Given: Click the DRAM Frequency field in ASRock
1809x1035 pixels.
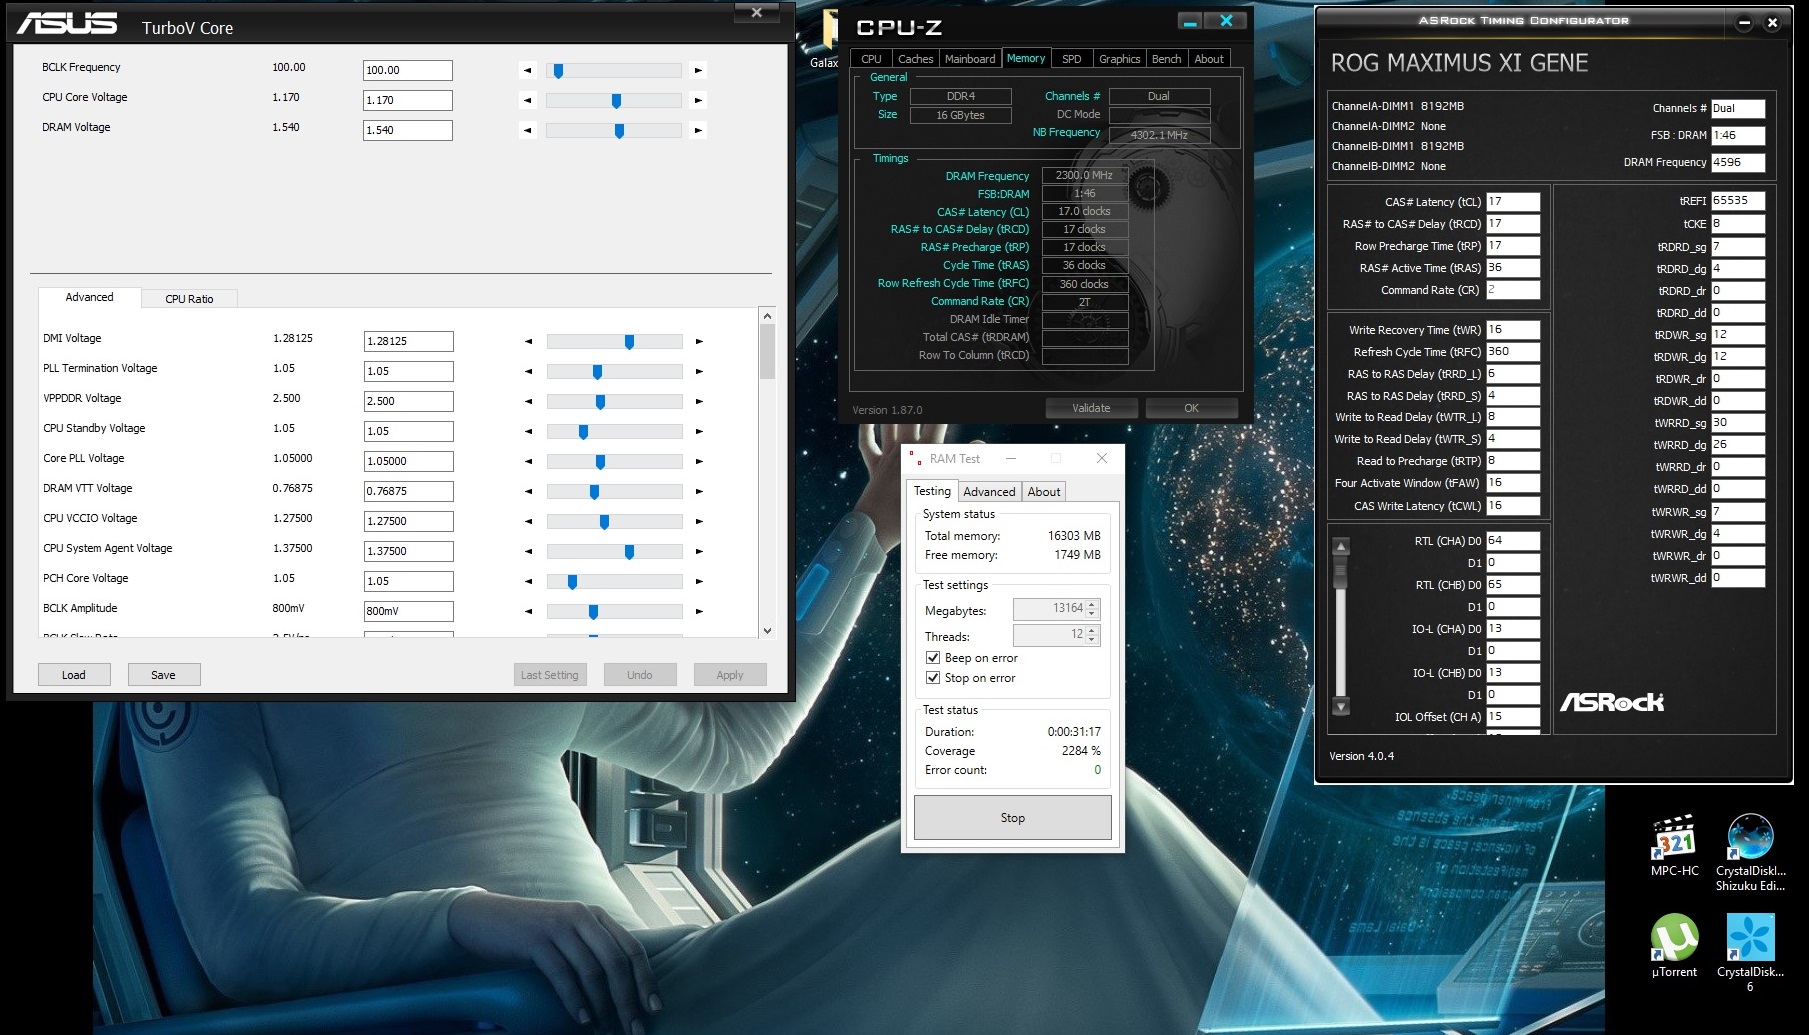Looking at the screenshot, I should 1738,162.
